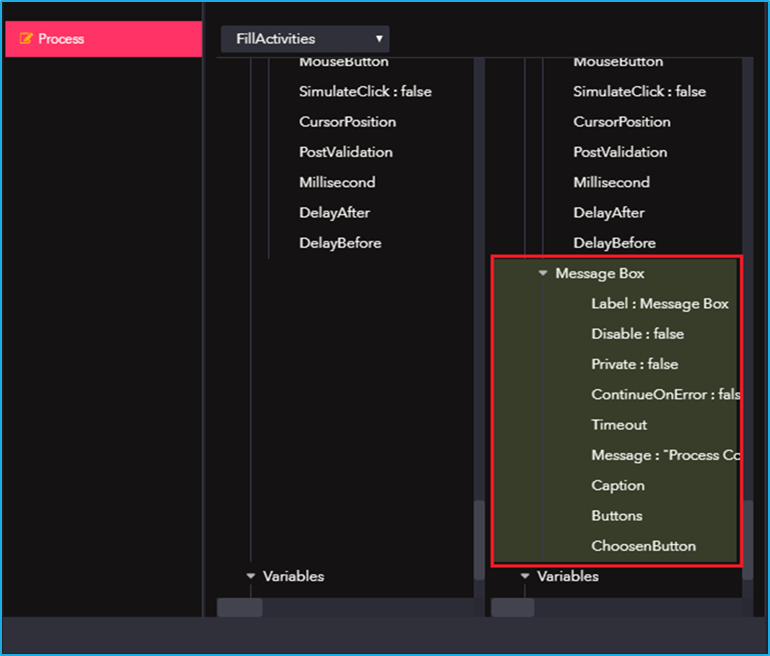Select ContinueOnError property in Message Box
The image size is (770, 656).
tap(665, 394)
